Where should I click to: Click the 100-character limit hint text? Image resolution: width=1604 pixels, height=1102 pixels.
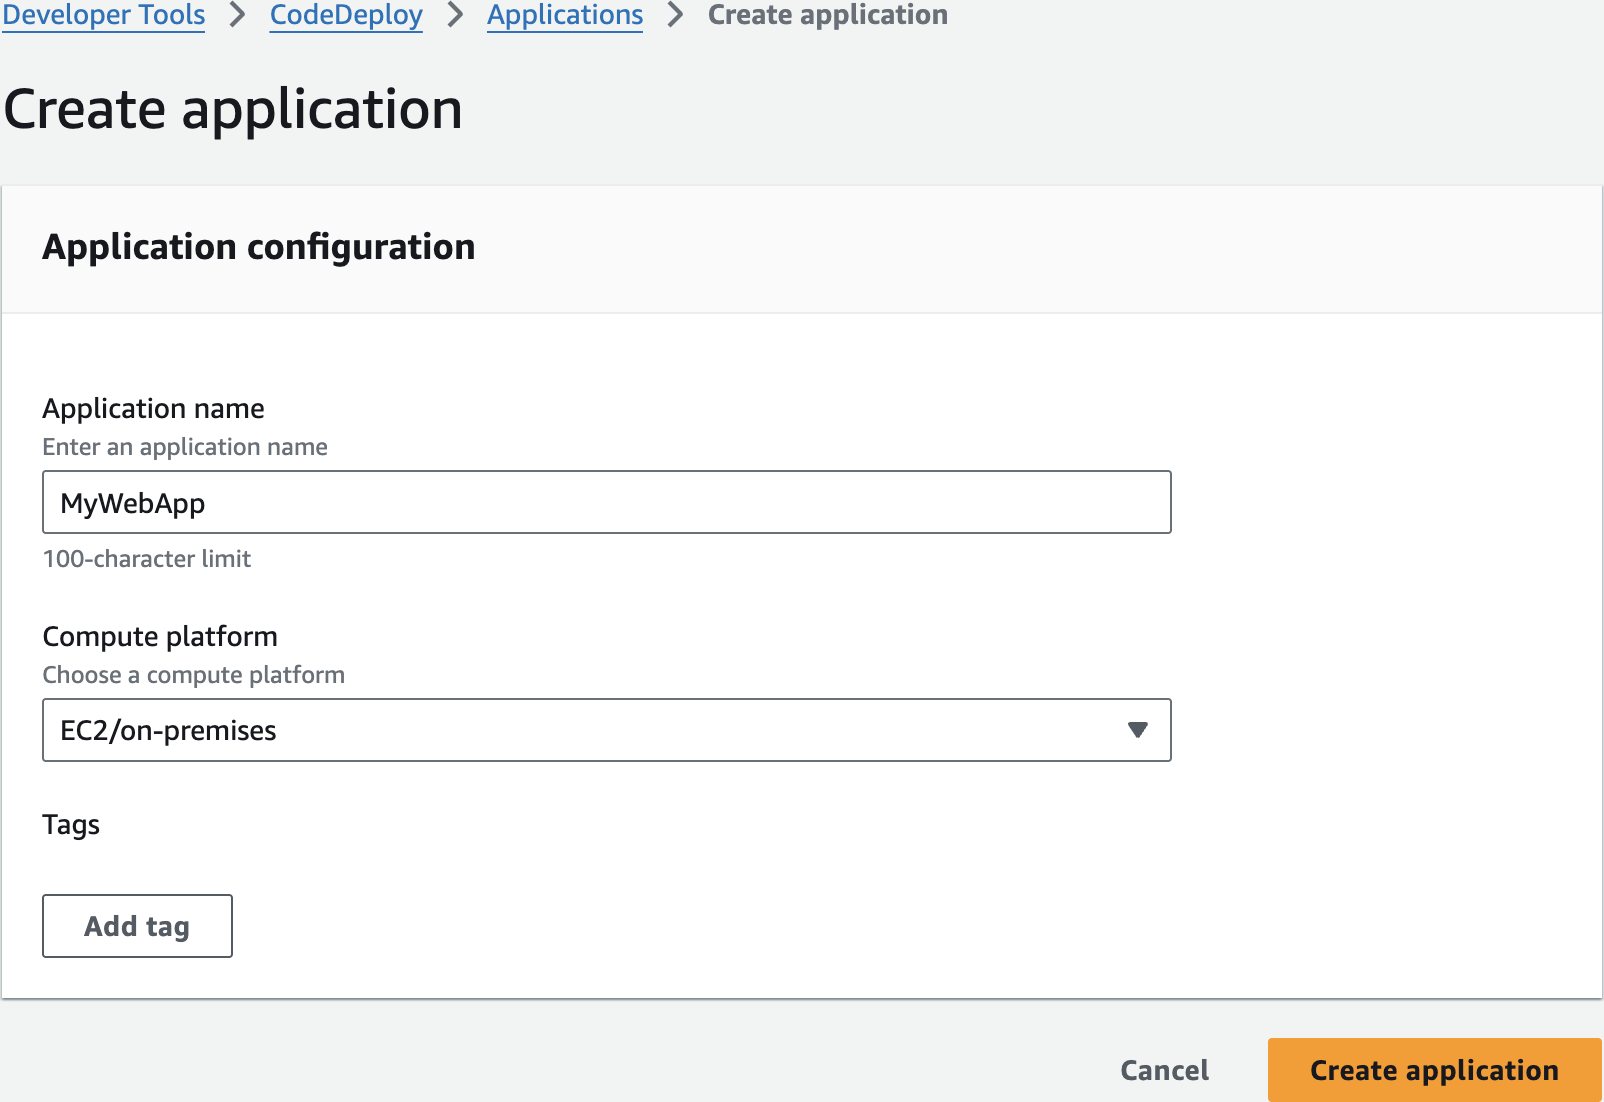coord(147,559)
